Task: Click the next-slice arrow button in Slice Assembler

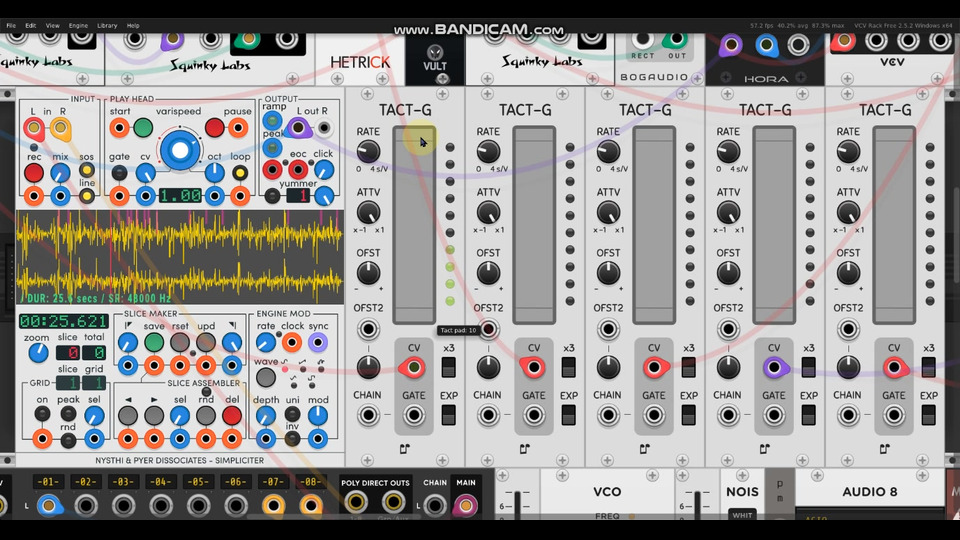Action: click(154, 416)
